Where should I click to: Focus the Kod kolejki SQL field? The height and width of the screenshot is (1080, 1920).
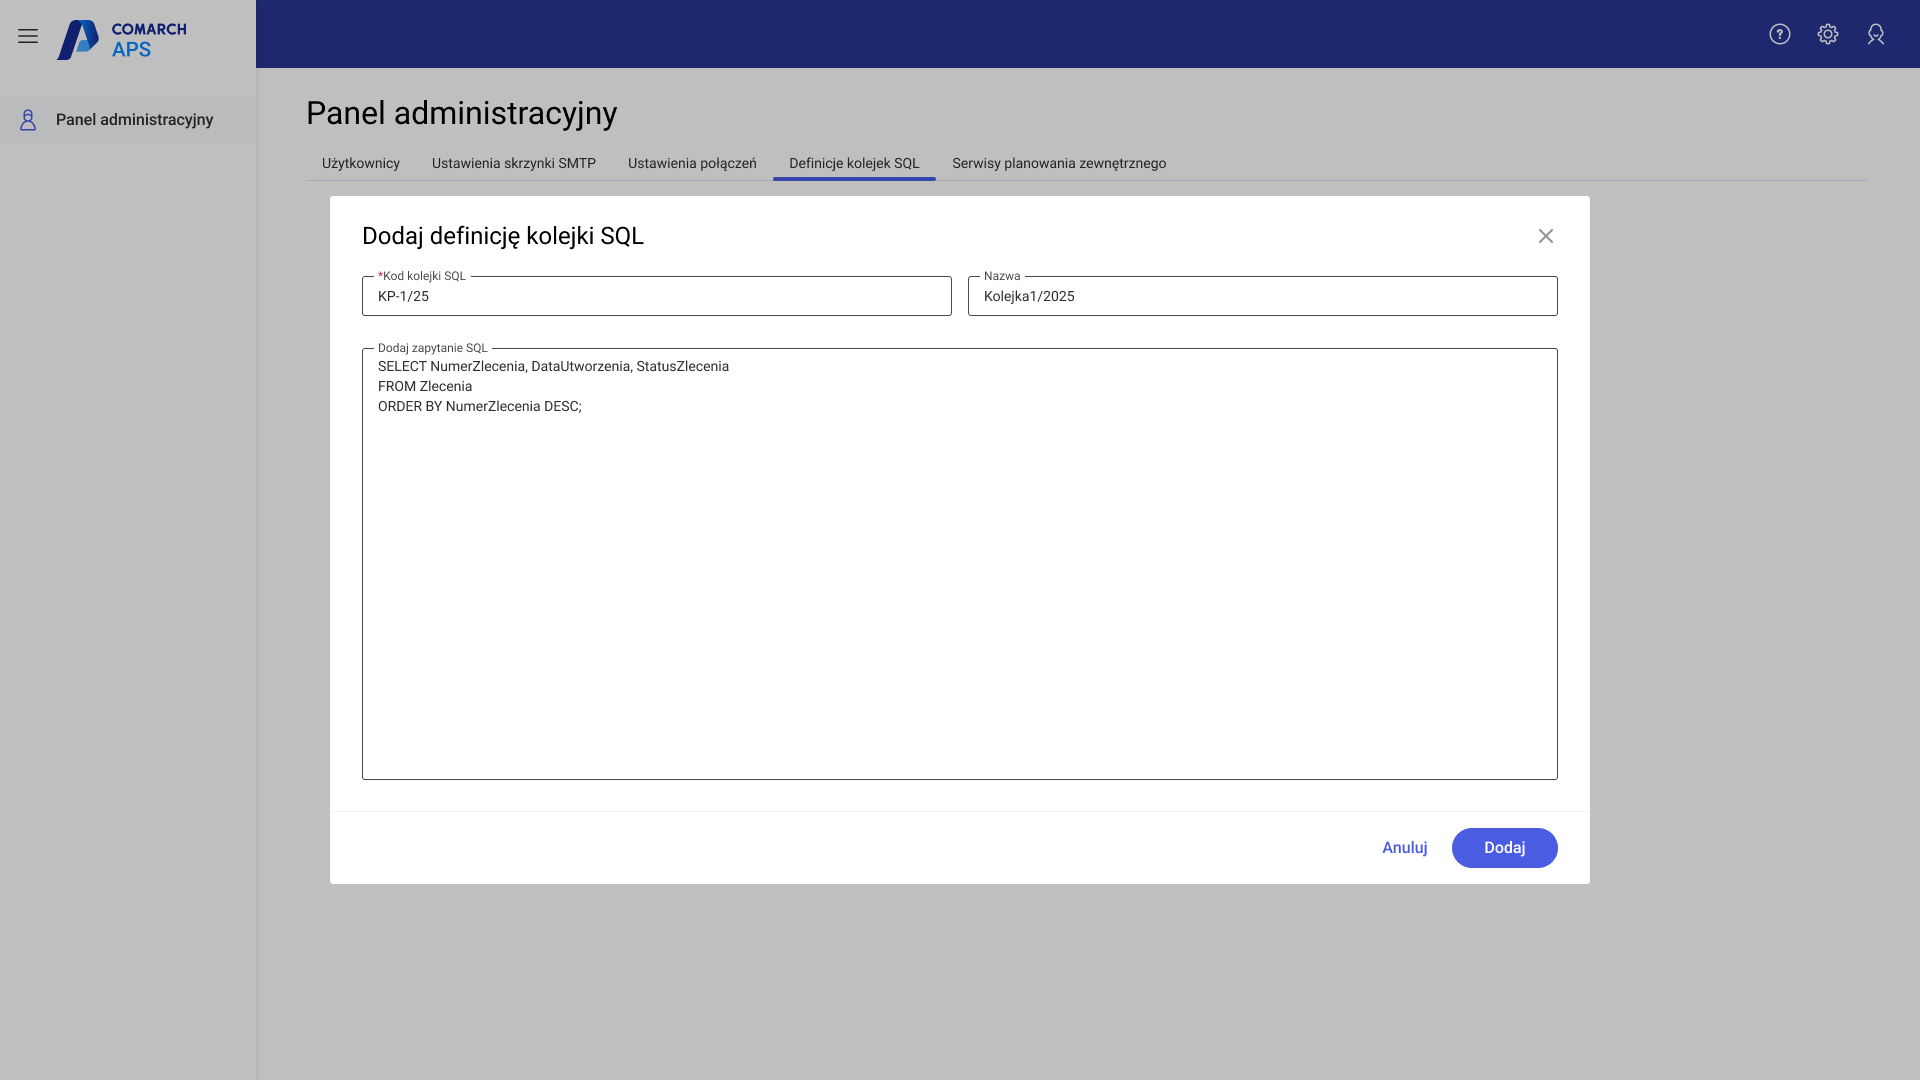[656, 297]
